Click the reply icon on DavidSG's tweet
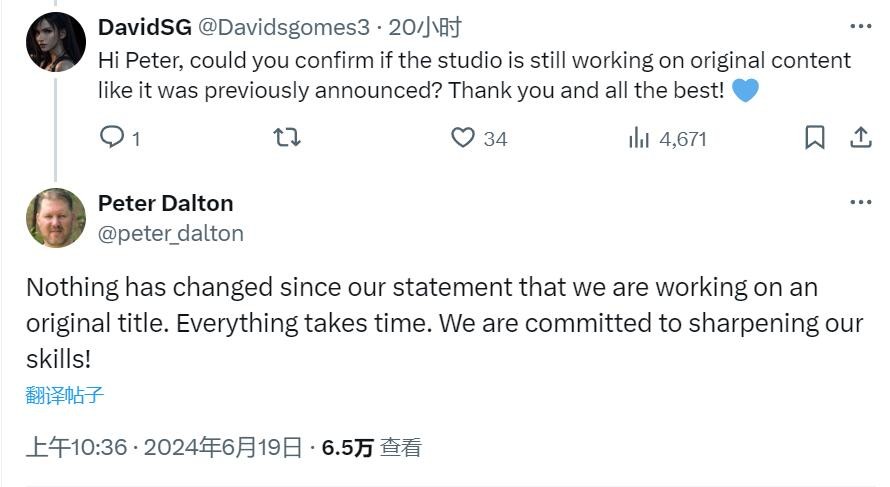This screenshot has height=487, width=890. click(x=112, y=137)
